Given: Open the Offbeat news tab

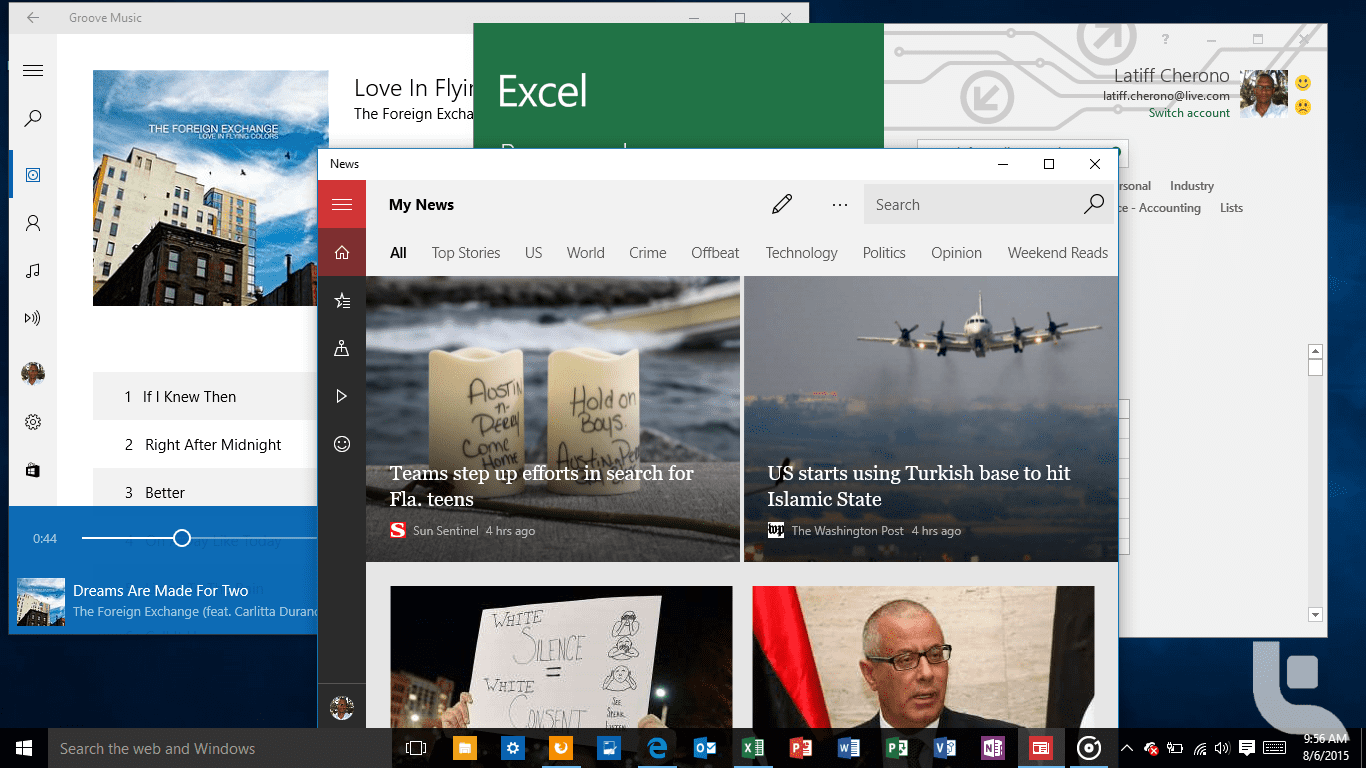Looking at the screenshot, I should pos(716,253).
